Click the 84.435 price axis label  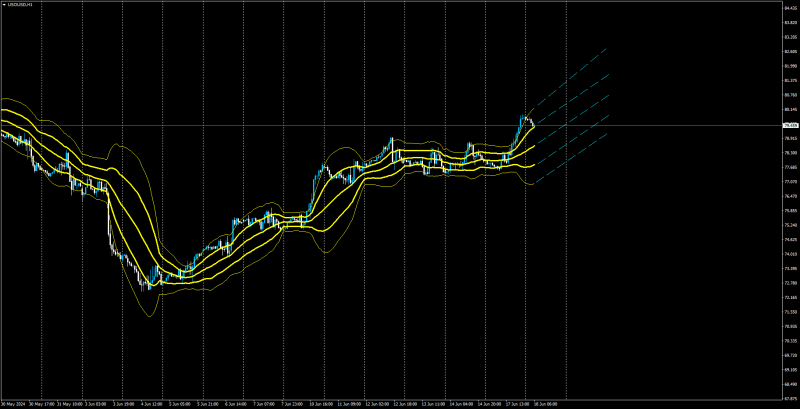click(x=791, y=8)
